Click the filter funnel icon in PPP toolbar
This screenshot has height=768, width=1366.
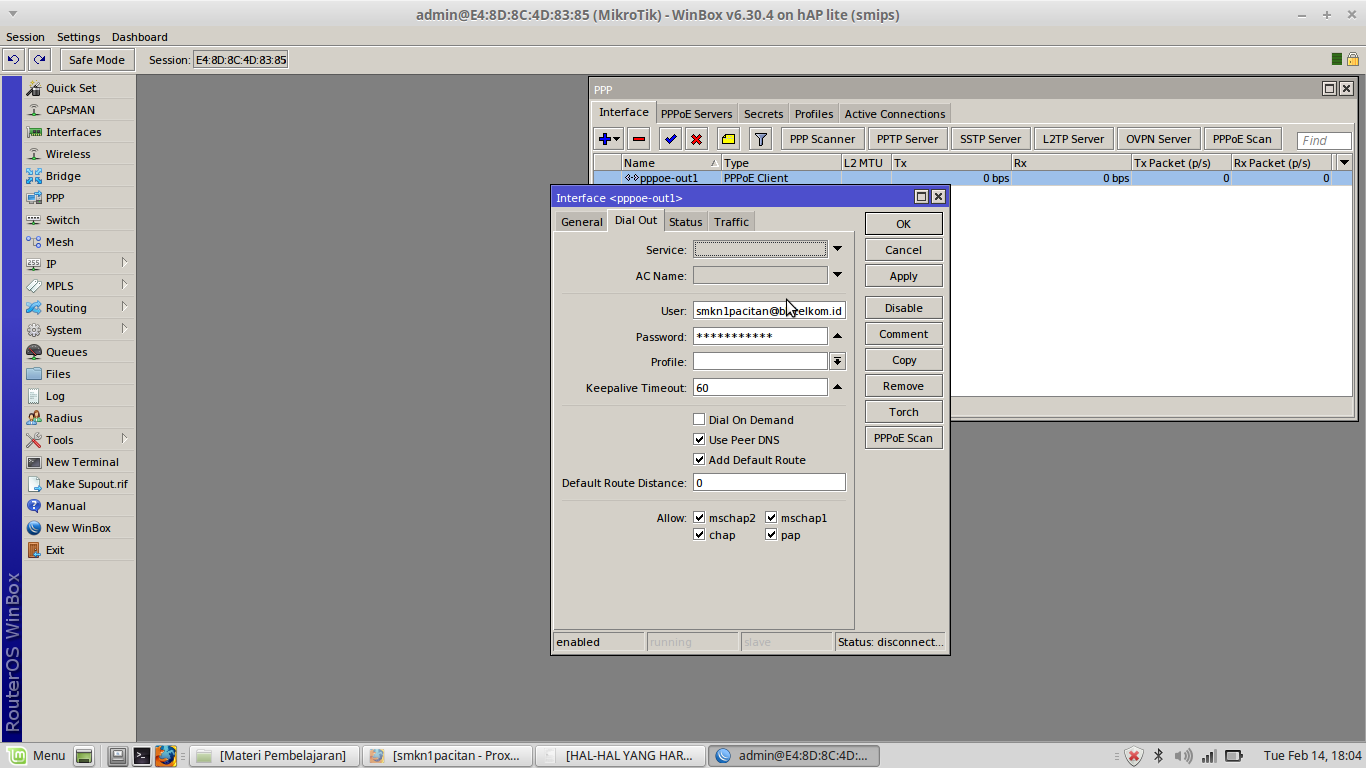coord(760,139)
